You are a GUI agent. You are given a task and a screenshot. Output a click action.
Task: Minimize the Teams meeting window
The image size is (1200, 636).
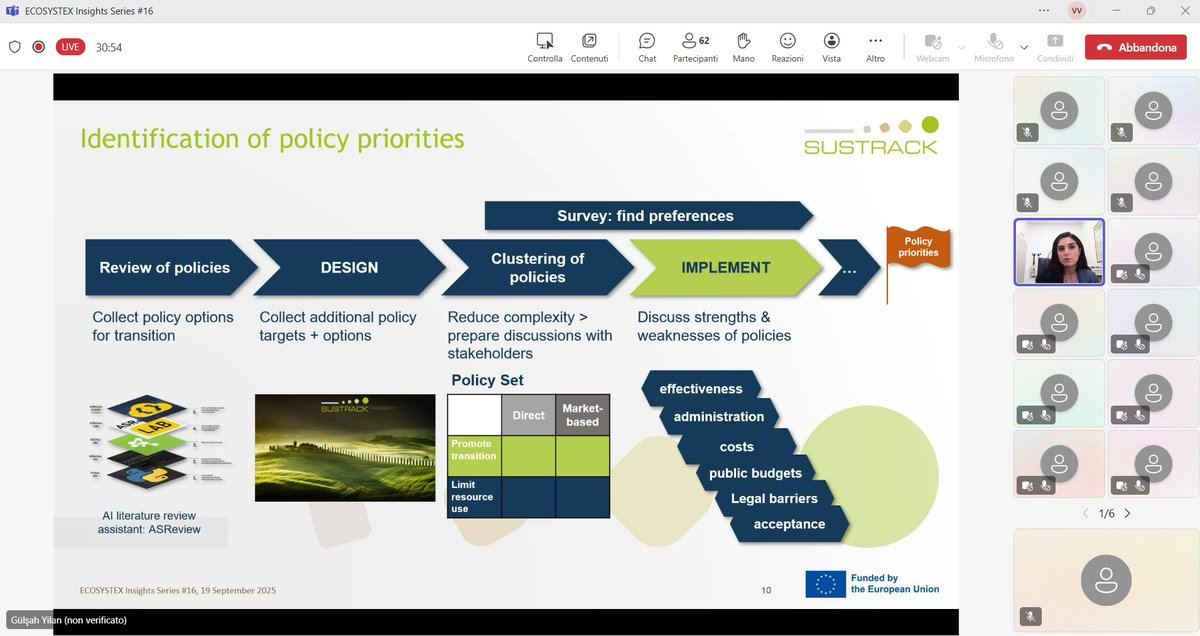(1115, 11)
